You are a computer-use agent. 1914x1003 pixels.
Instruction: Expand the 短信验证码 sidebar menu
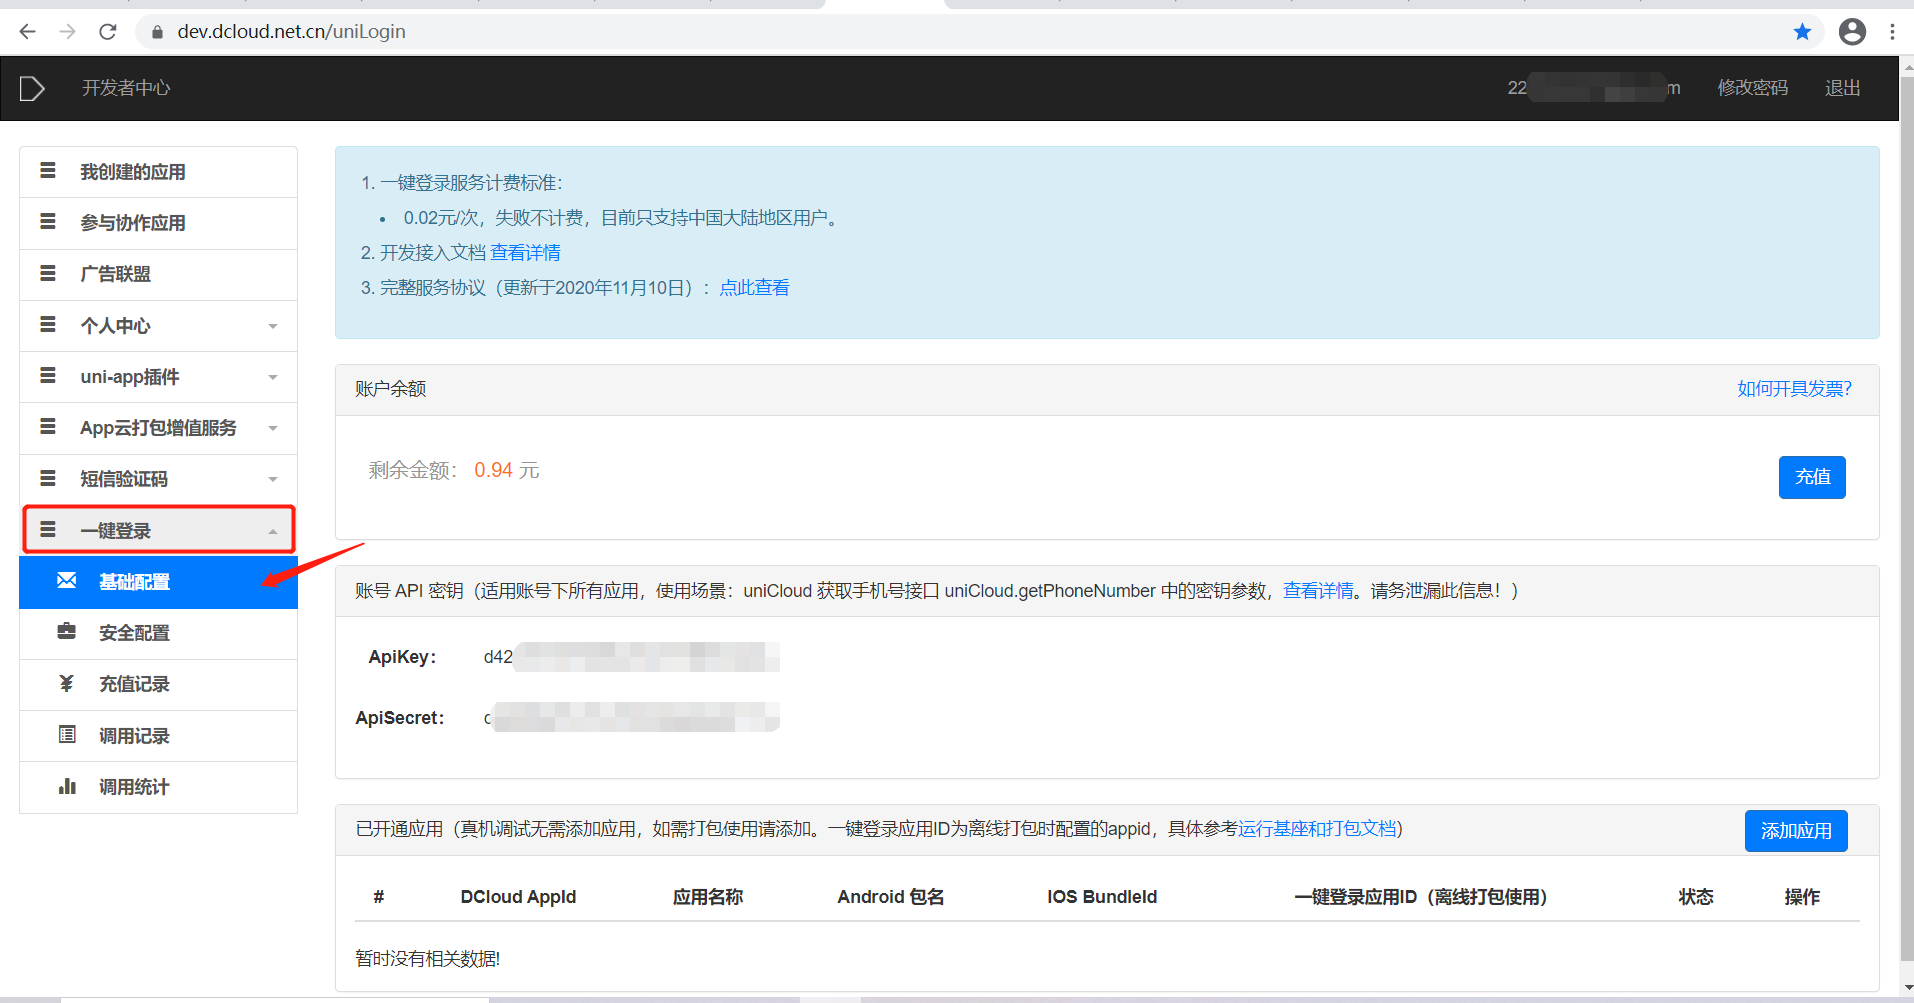tap(272, 478)
